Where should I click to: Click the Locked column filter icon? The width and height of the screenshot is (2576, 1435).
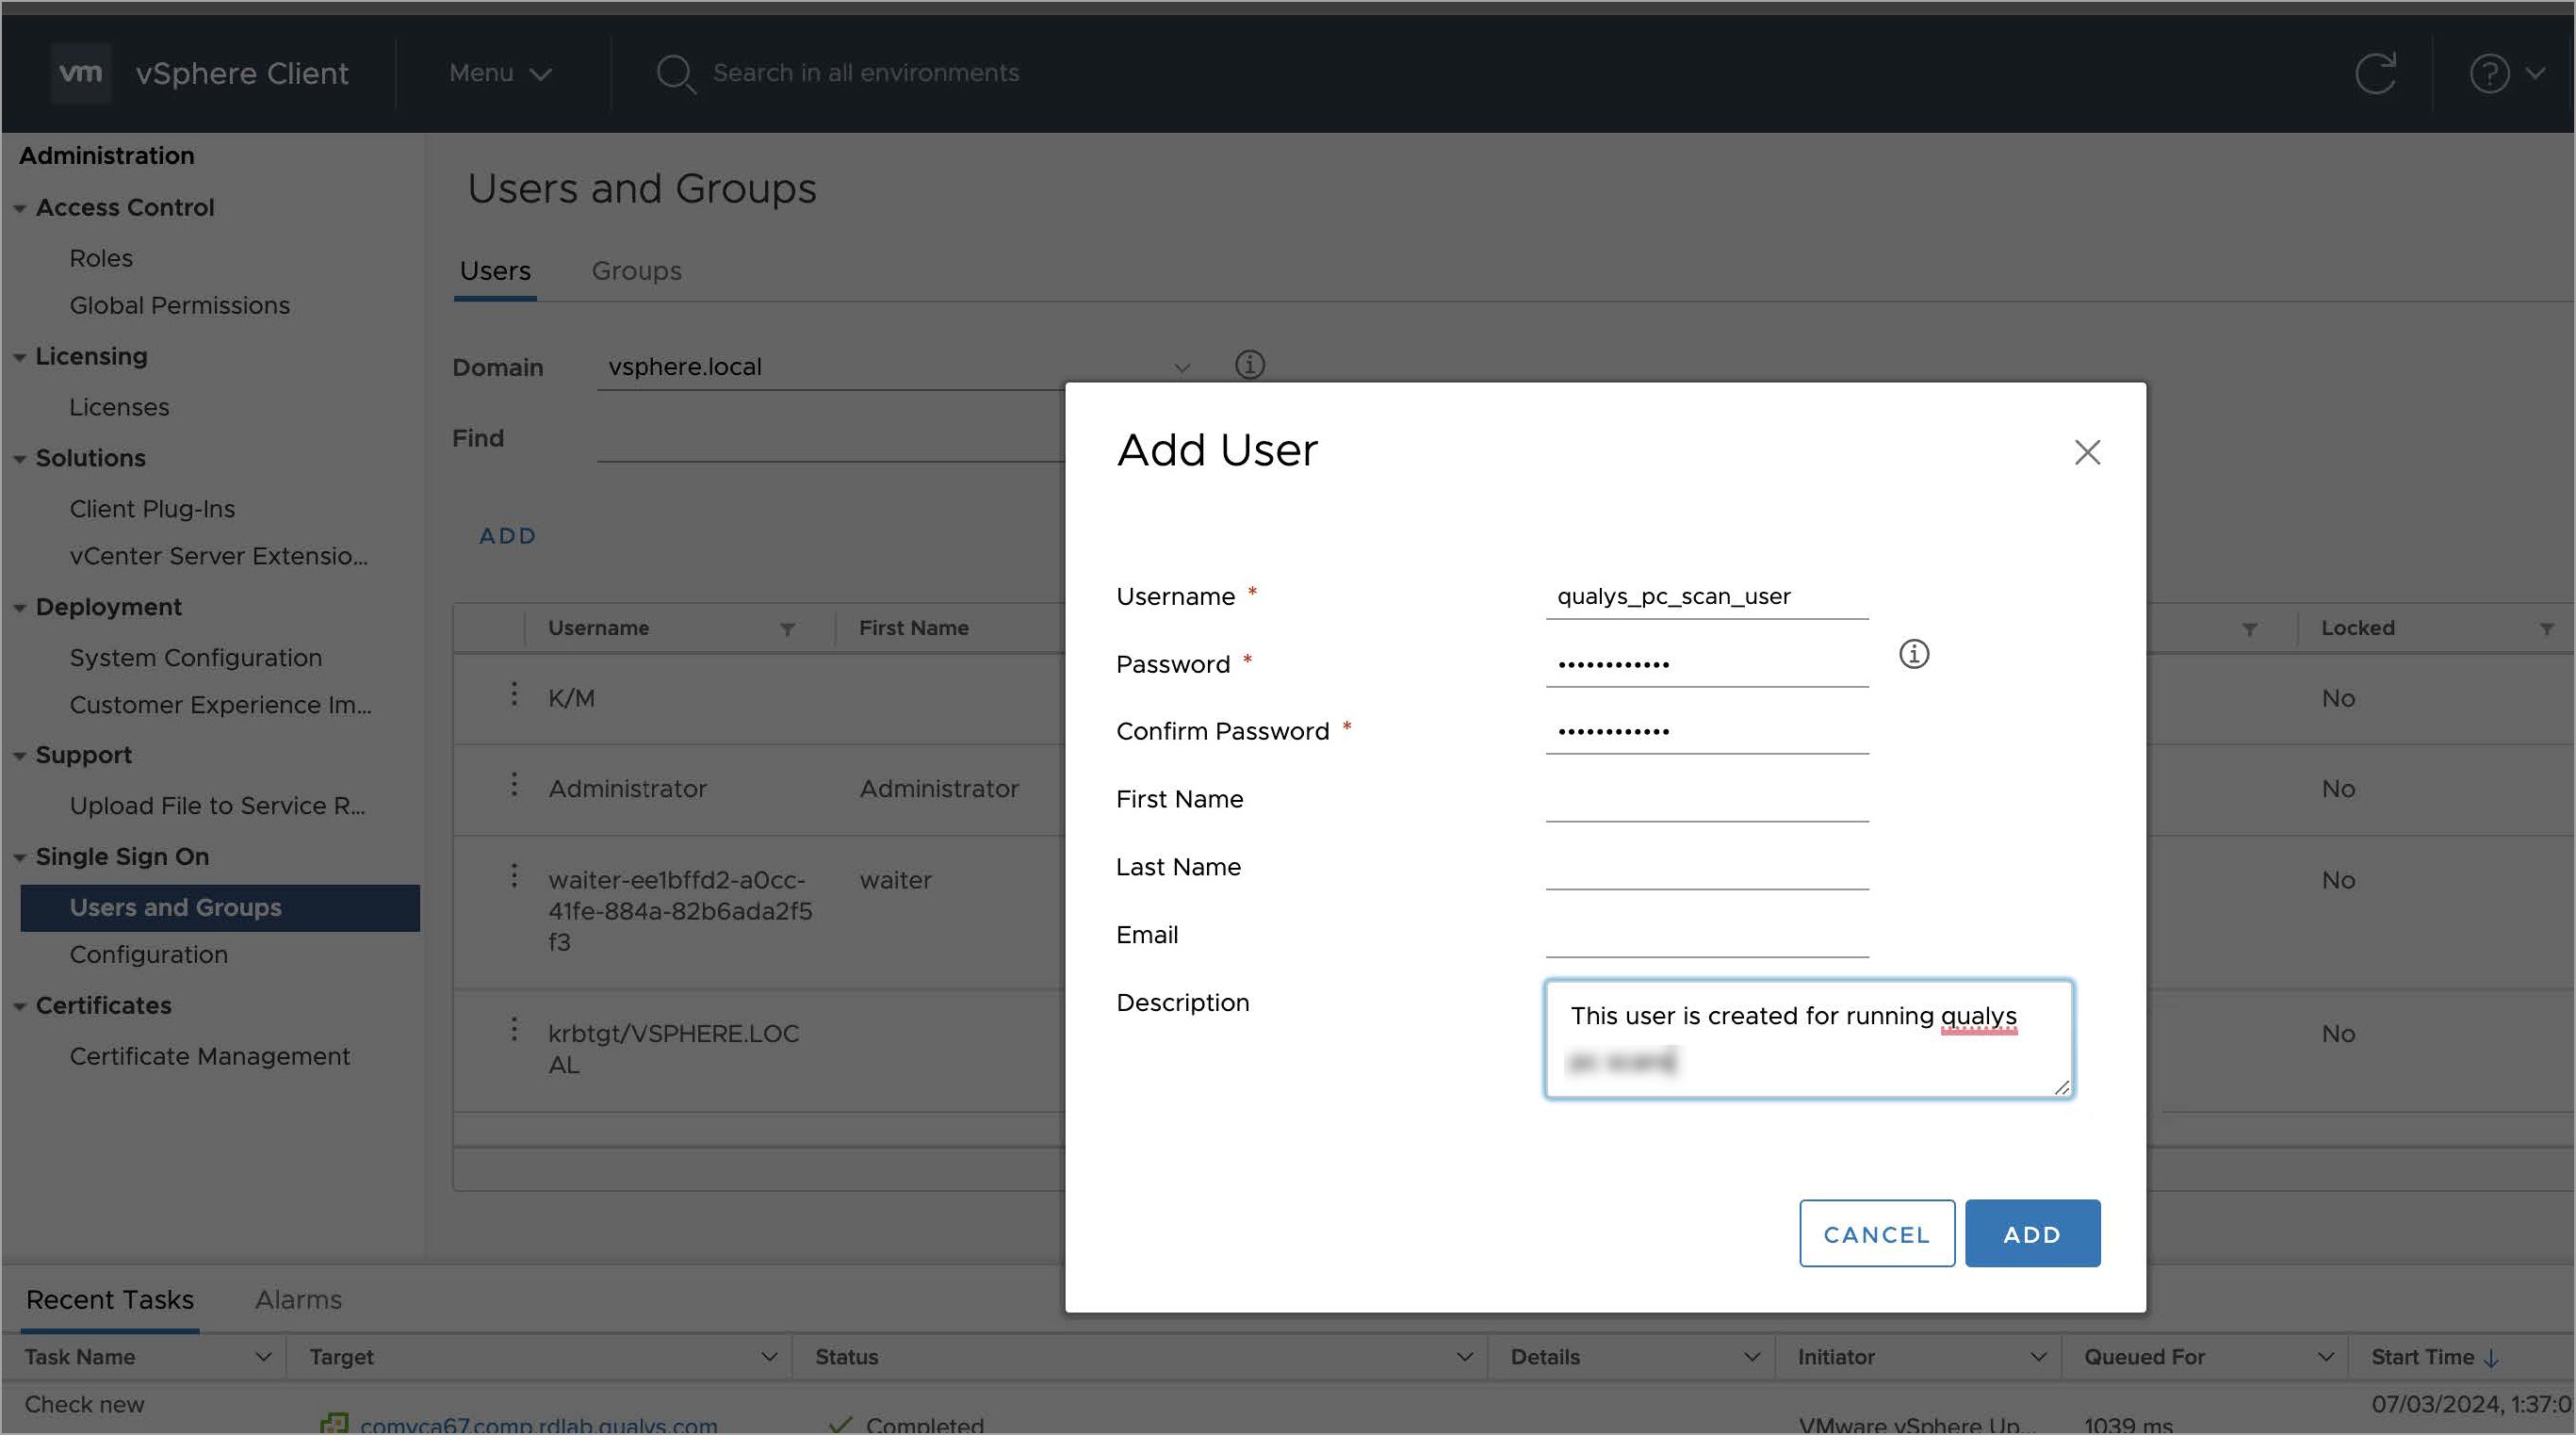click(x=2546, y=629)
